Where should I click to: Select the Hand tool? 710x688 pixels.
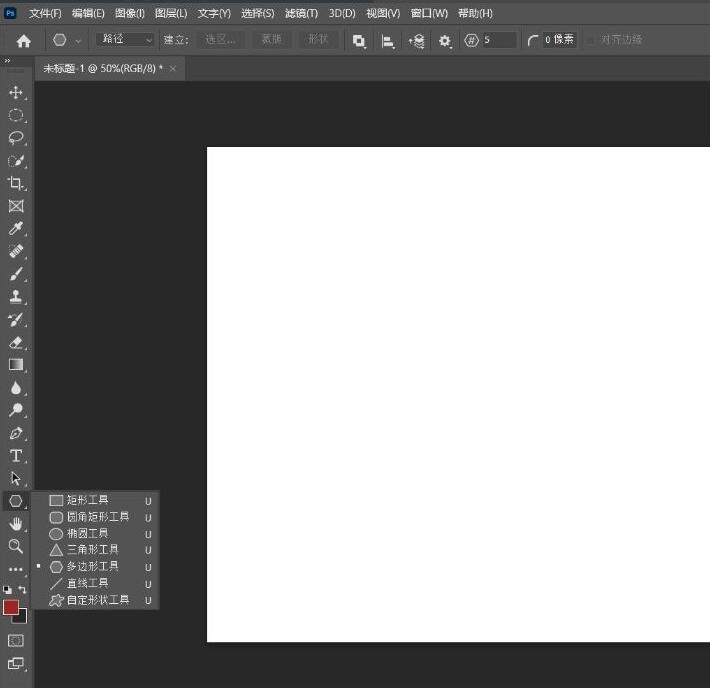(16, 523)
